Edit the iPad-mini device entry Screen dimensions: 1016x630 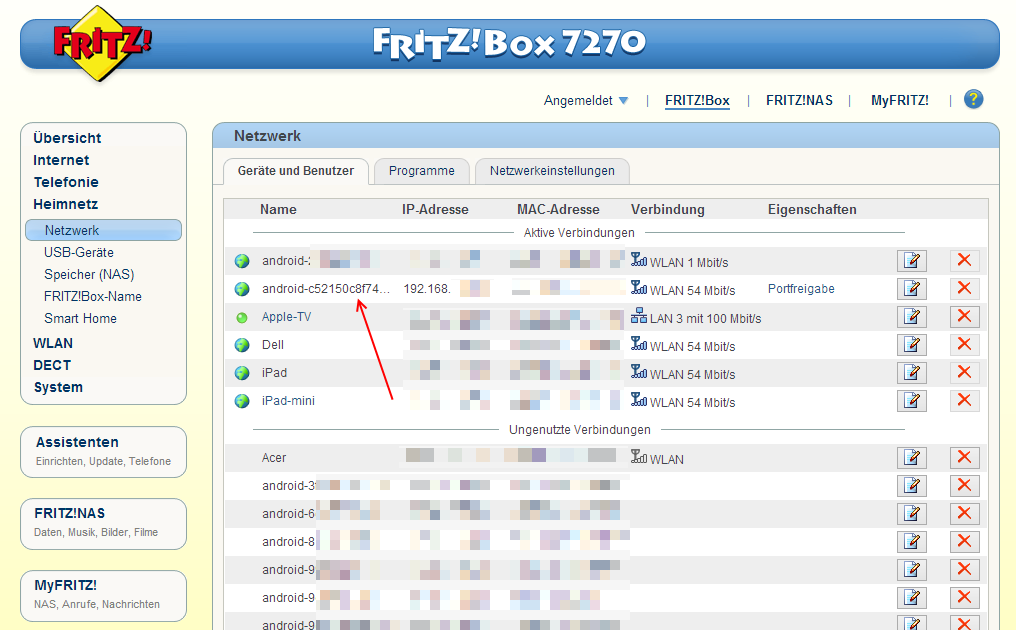click(x=912, y=401)
